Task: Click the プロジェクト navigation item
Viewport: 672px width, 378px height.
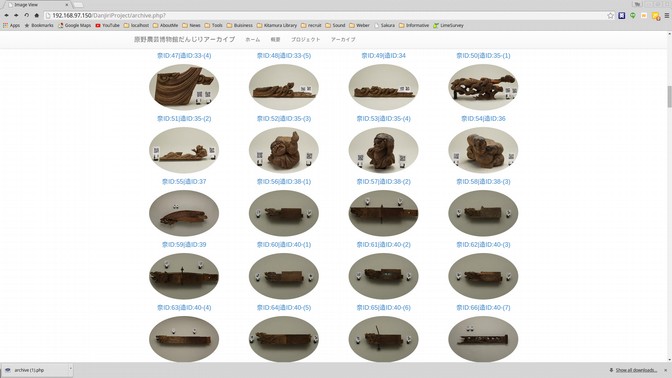Action: click(x=306, y=39)
